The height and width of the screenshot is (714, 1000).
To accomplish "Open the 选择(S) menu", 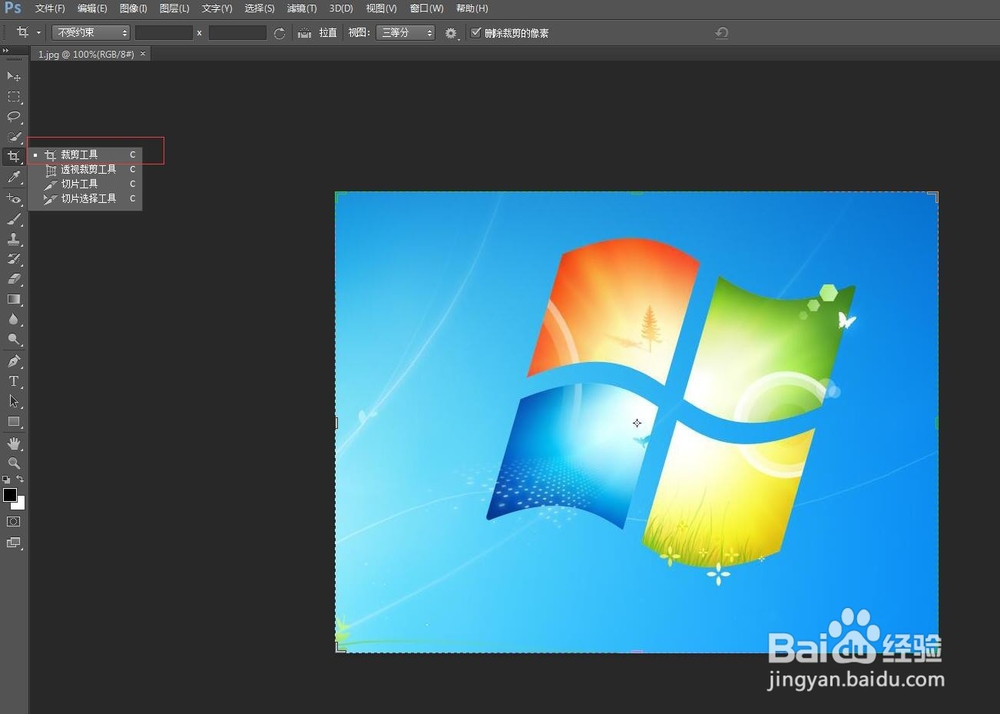I will coord(260,8).
